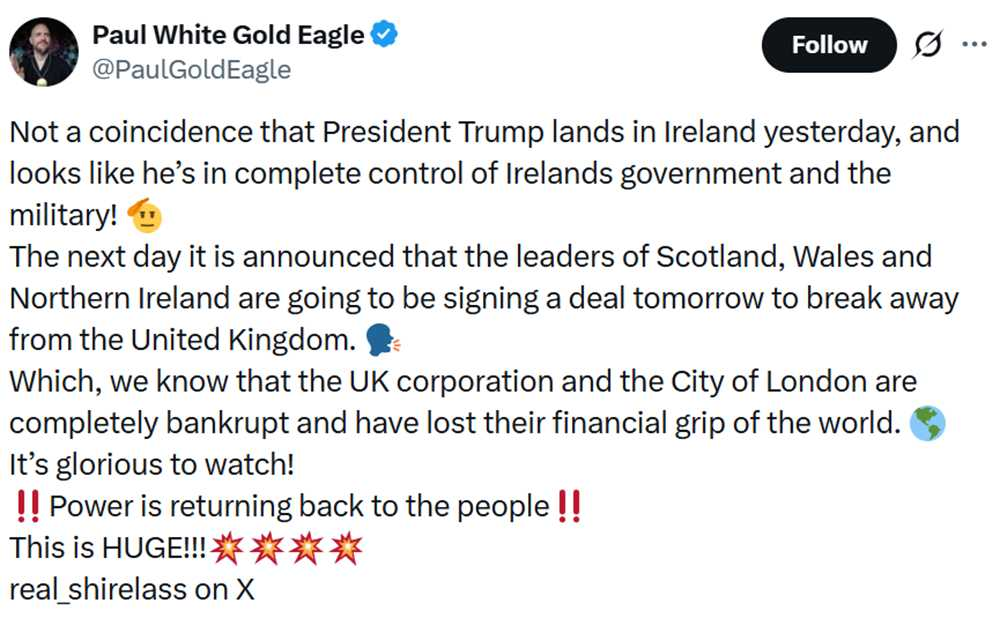The image size is (1000, 618).
Task: Open the three-dot more options menu
Action: click(974, 44)
